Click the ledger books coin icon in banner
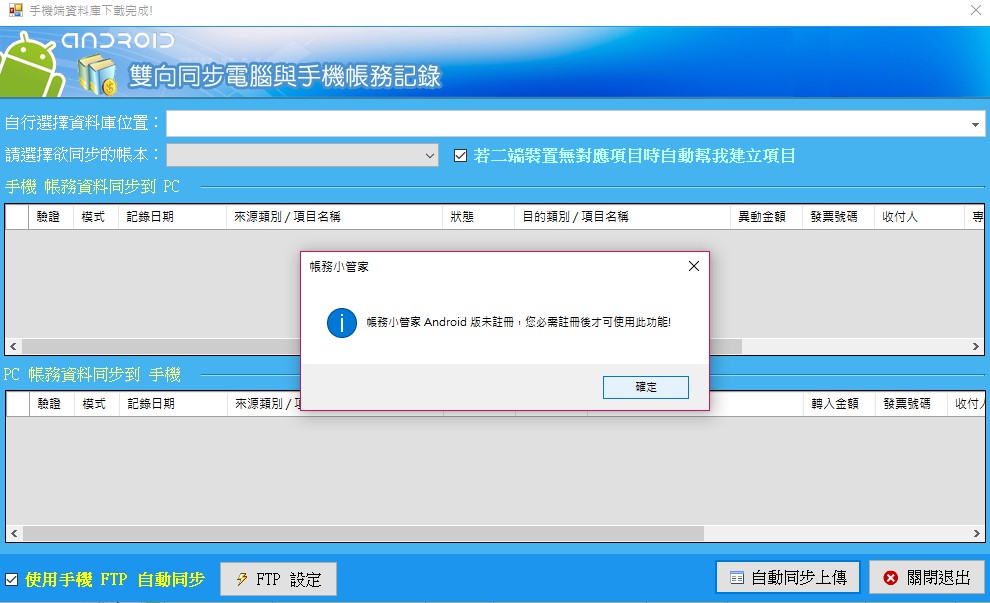This screenshot has width=990, height=603. [97, 75]
